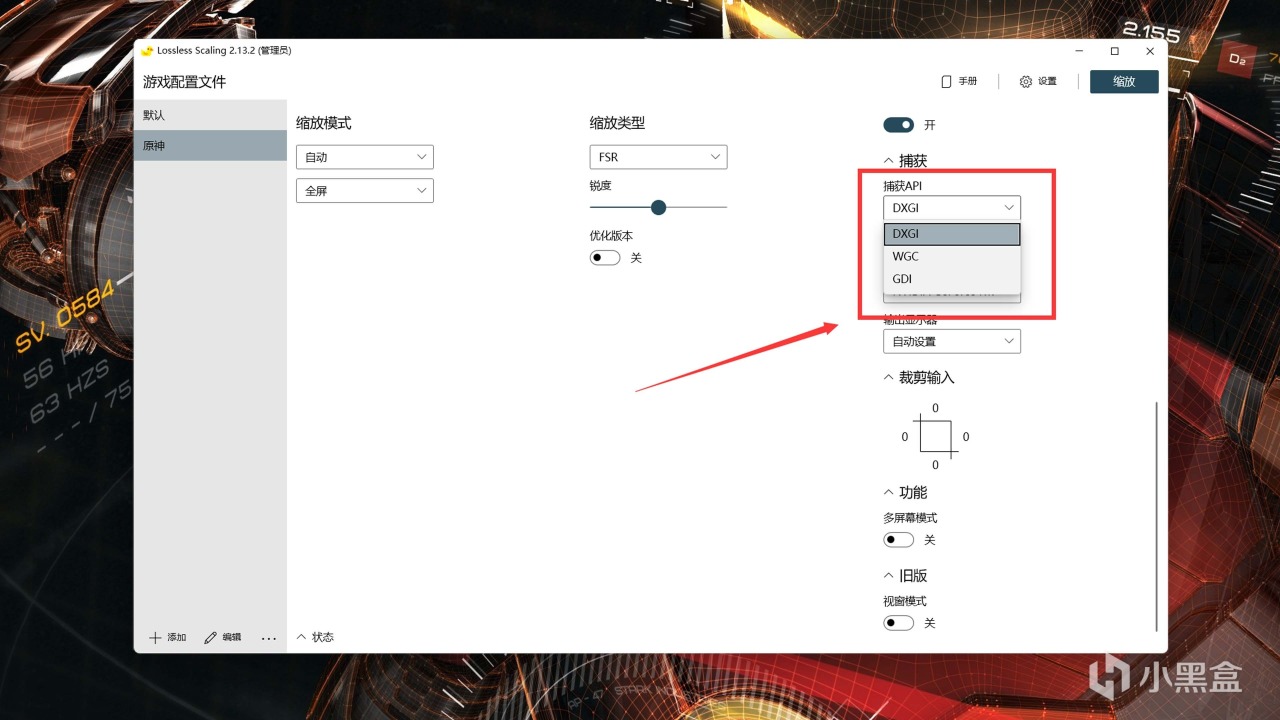Click the bottom crop value 0
1280x720 pixels.
tap(935, 465)
